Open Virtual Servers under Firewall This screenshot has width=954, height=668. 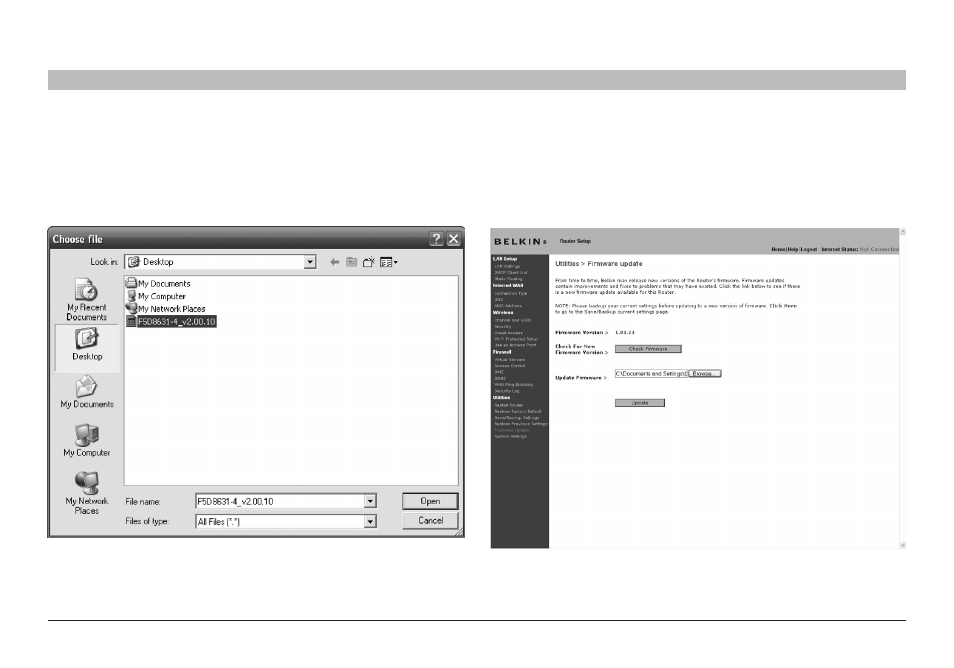(509, 360)
